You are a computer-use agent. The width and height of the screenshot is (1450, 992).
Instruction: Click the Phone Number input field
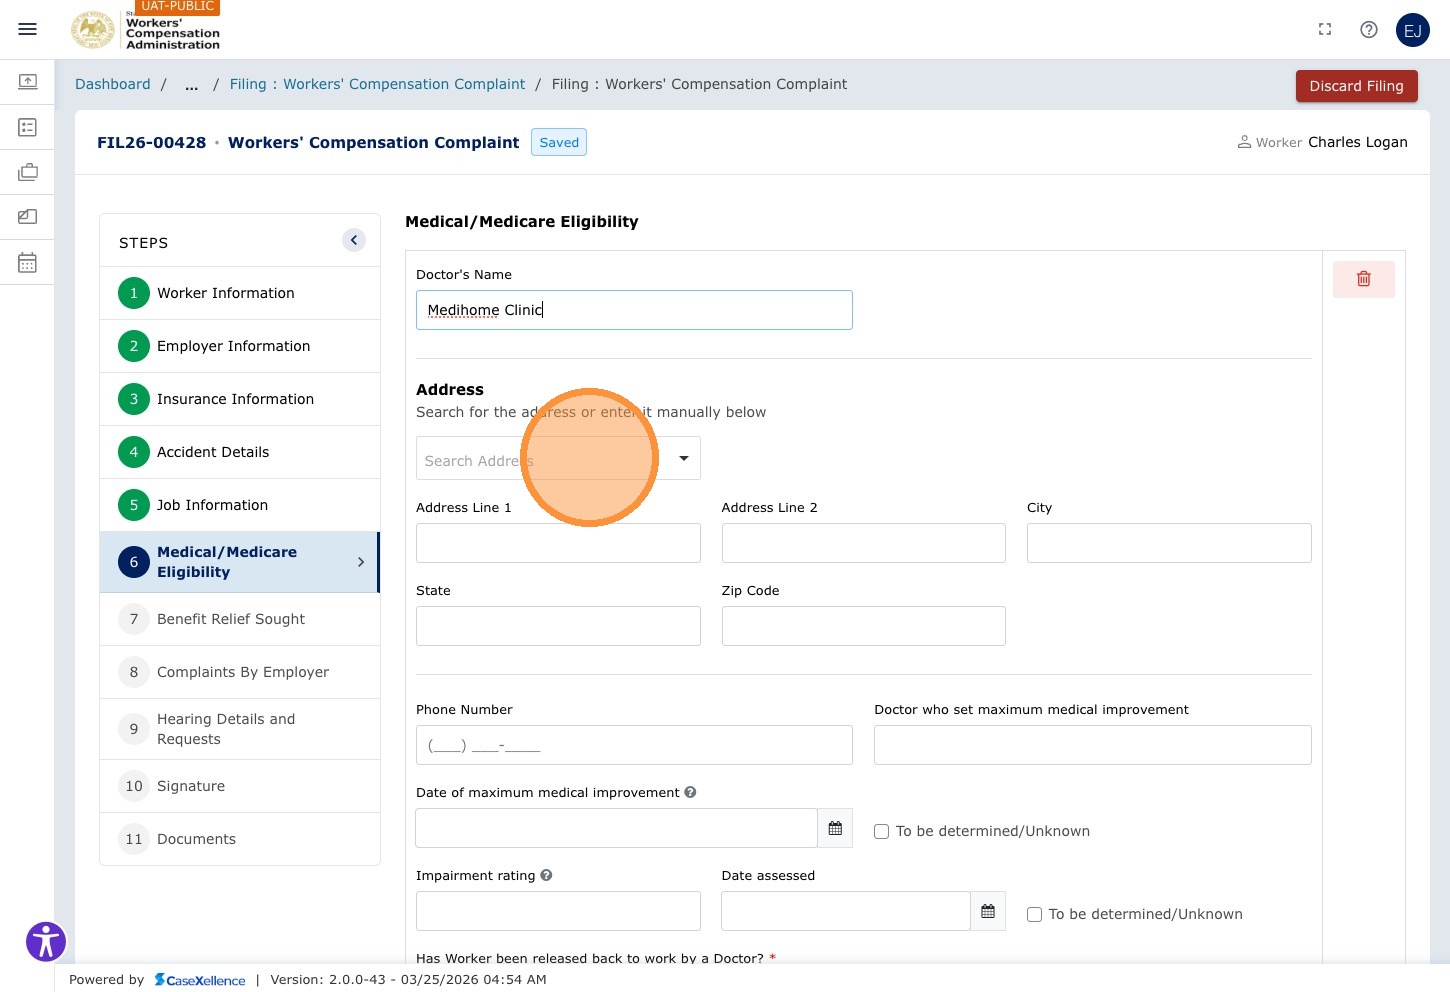[x=634, y=745]
